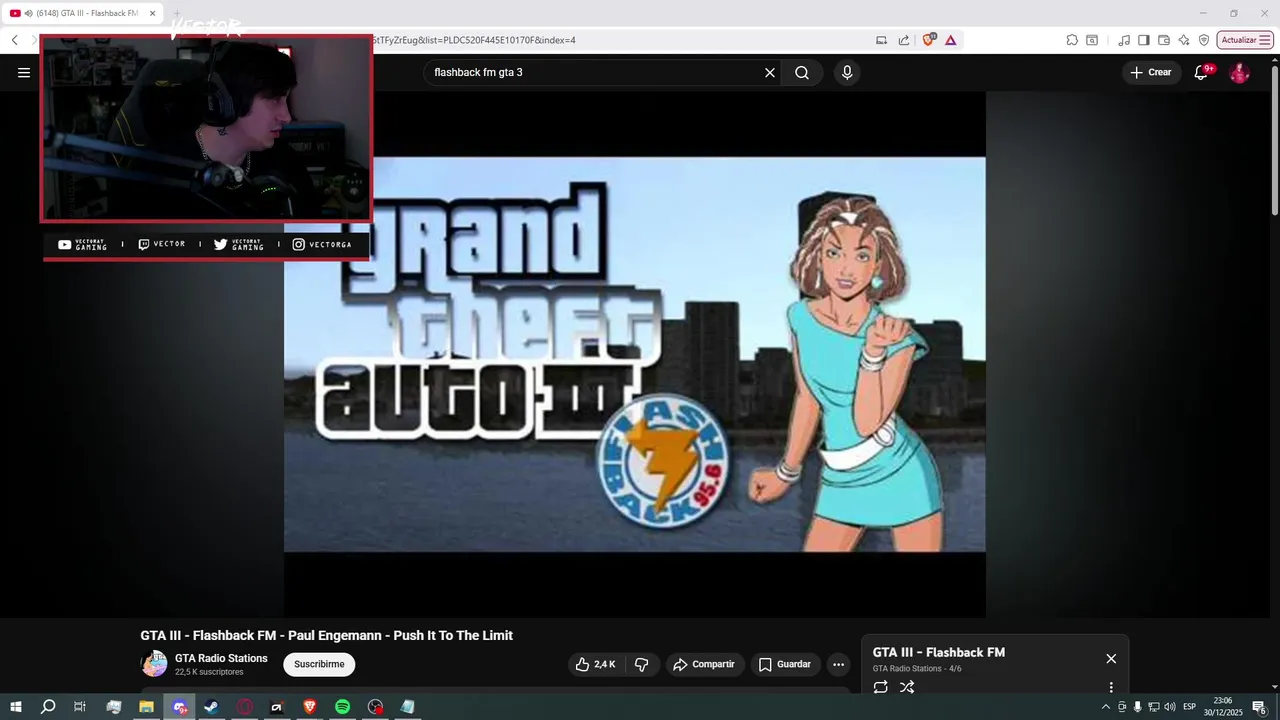Image resolution: width=1280 pixels, height=720 pixels.
Task: Open the Windows Start menu
Action: [x=16, y=707]
